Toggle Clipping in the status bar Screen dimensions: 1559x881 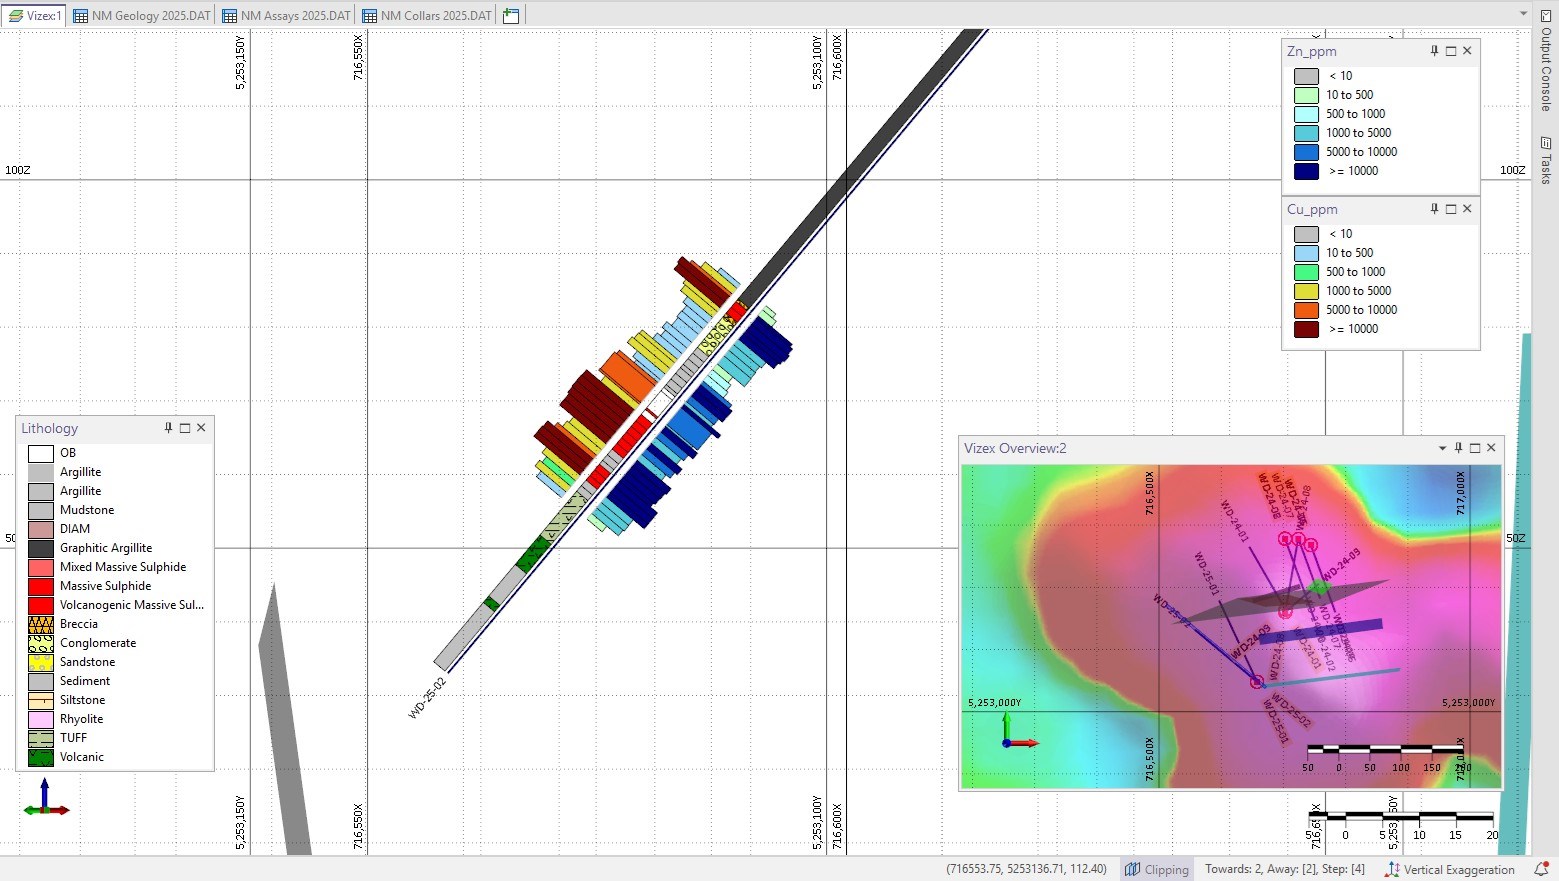(1156, 869)
